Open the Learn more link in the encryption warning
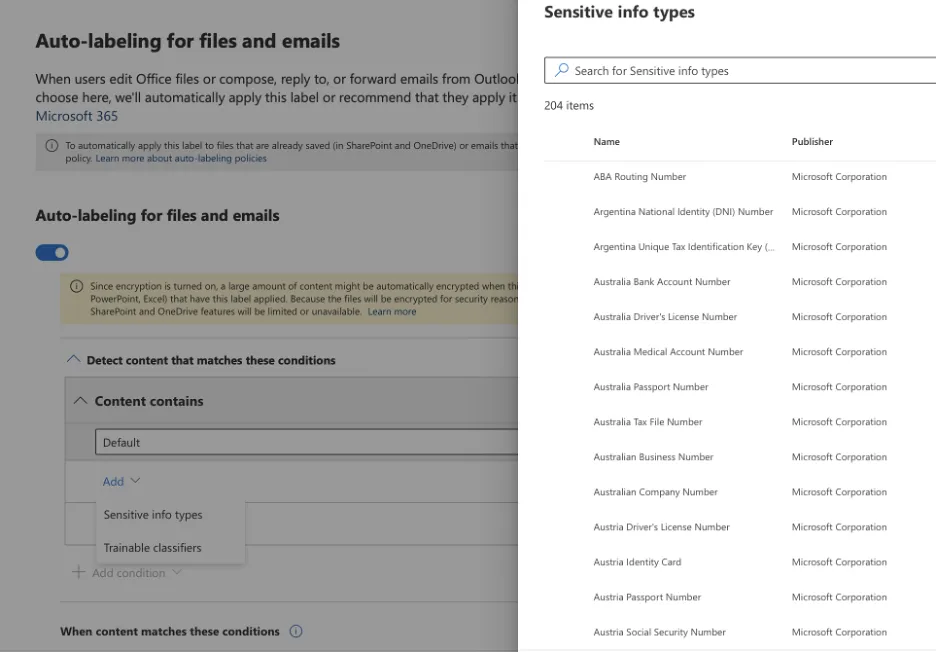936x652 pixels. click(x=392, y=312)
